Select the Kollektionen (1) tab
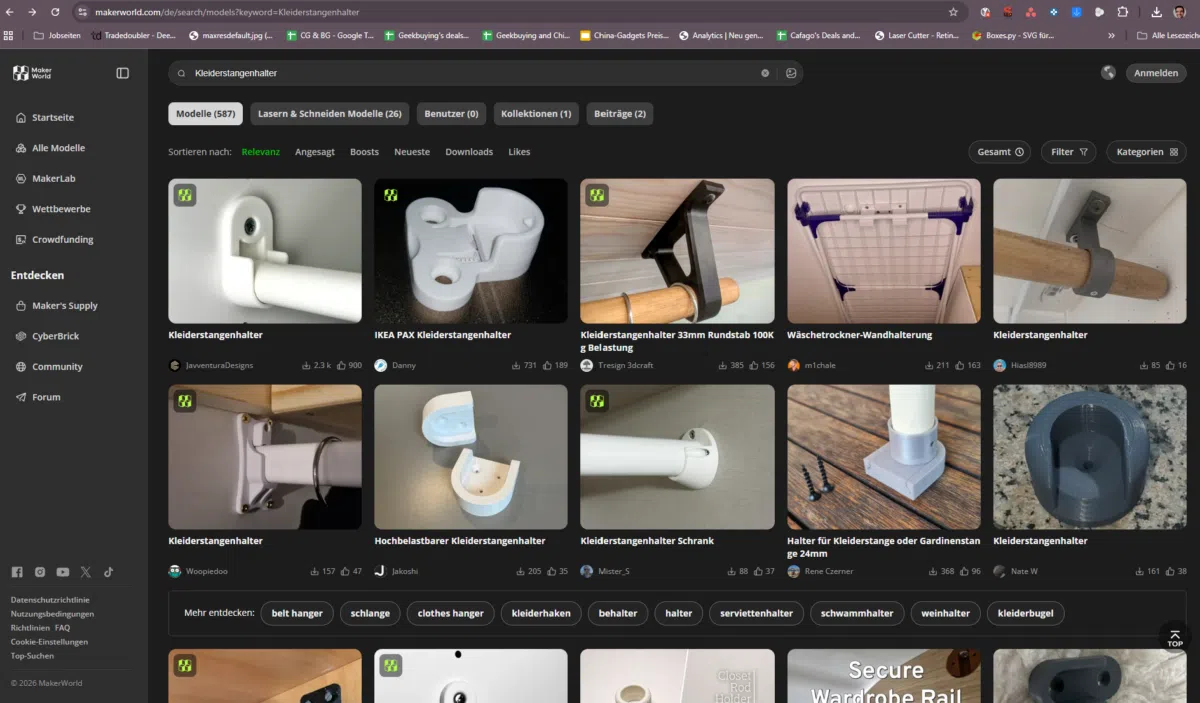This screenshot has width=1200, height=703. click(x=536, y=114)
